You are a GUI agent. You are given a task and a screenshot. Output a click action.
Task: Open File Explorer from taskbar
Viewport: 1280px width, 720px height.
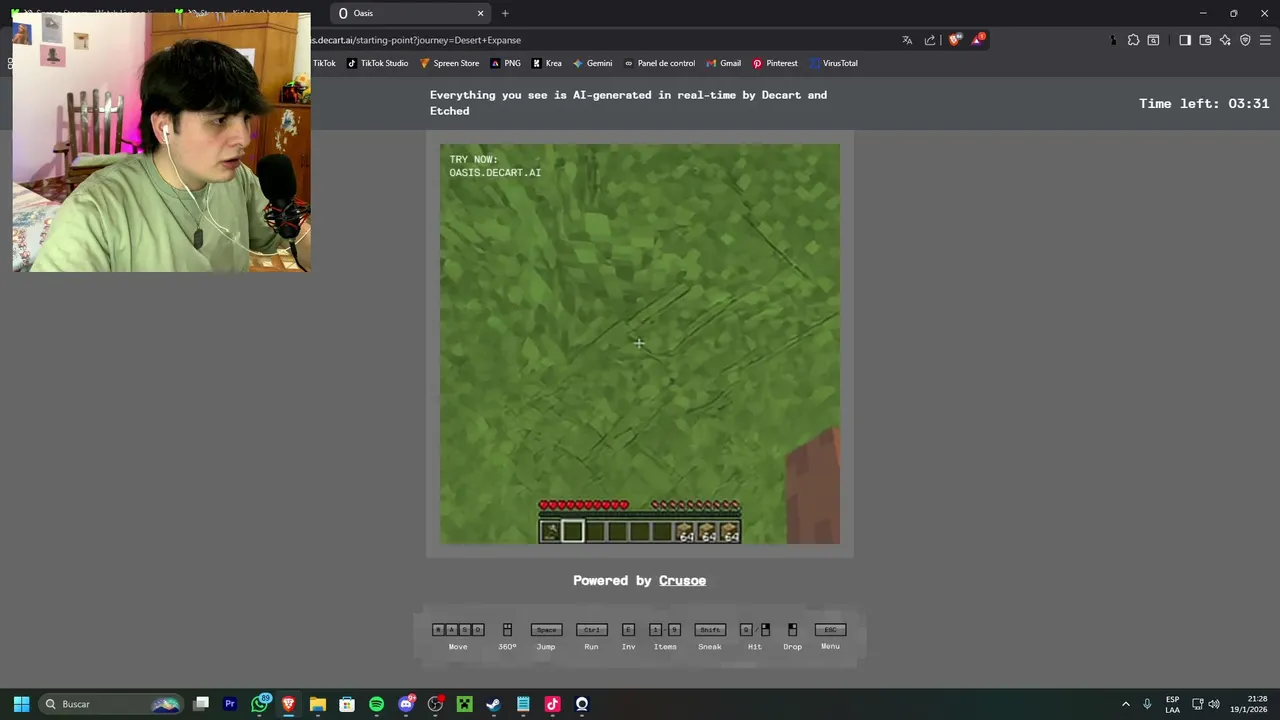click(318, 704)
